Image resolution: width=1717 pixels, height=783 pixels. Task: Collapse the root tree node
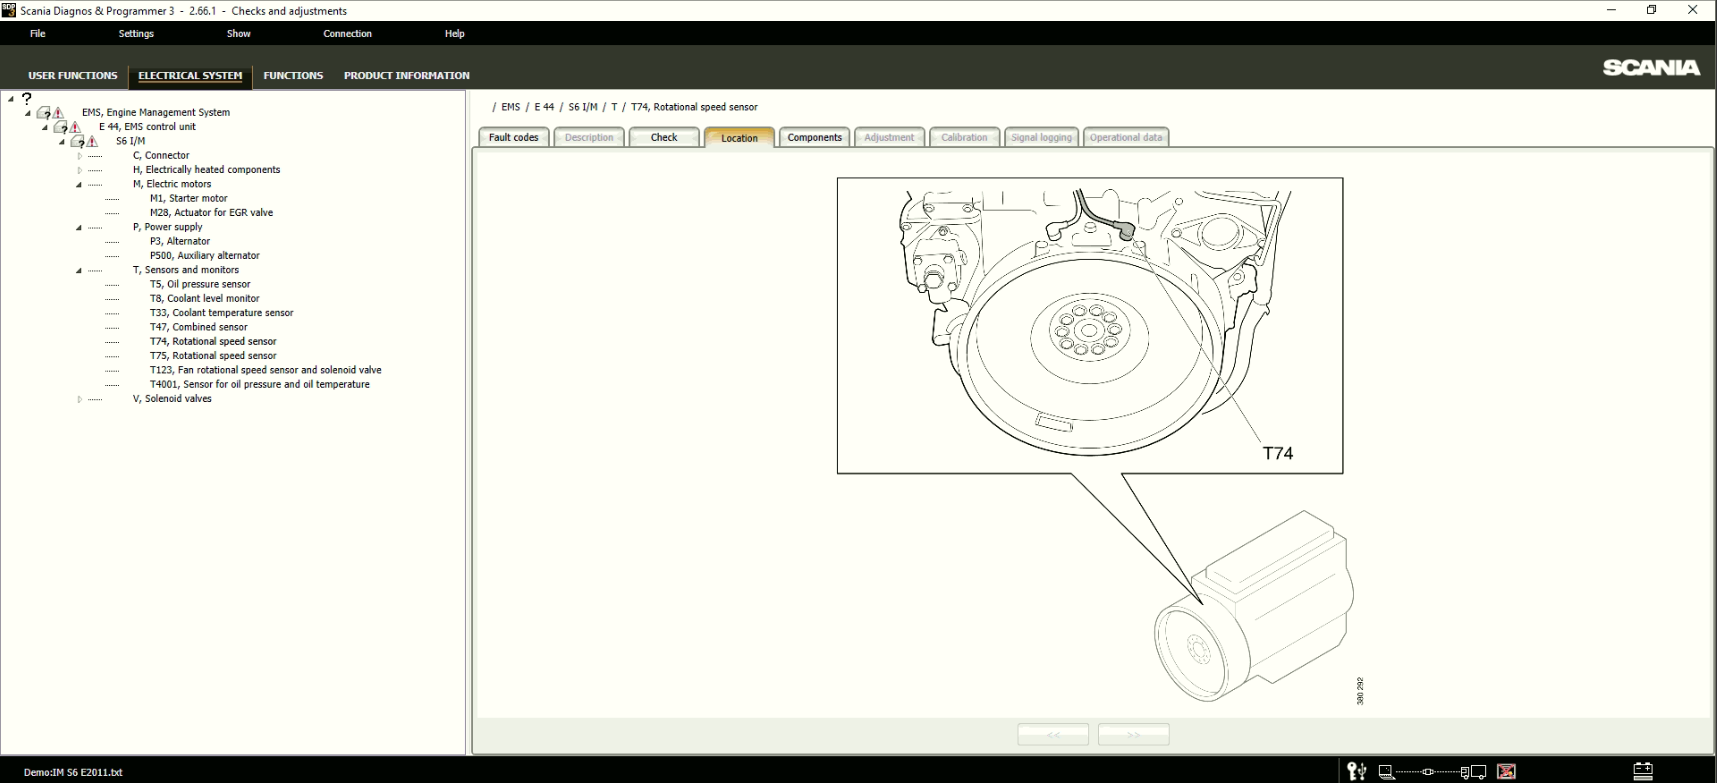point(10,99)
